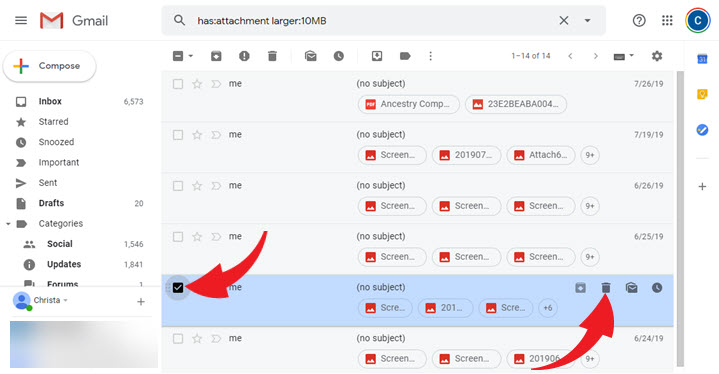Image resolution: width=719 pixels, height=374 pixels.
Task: Open Google Keep in side panel
Action: (702, 94)
